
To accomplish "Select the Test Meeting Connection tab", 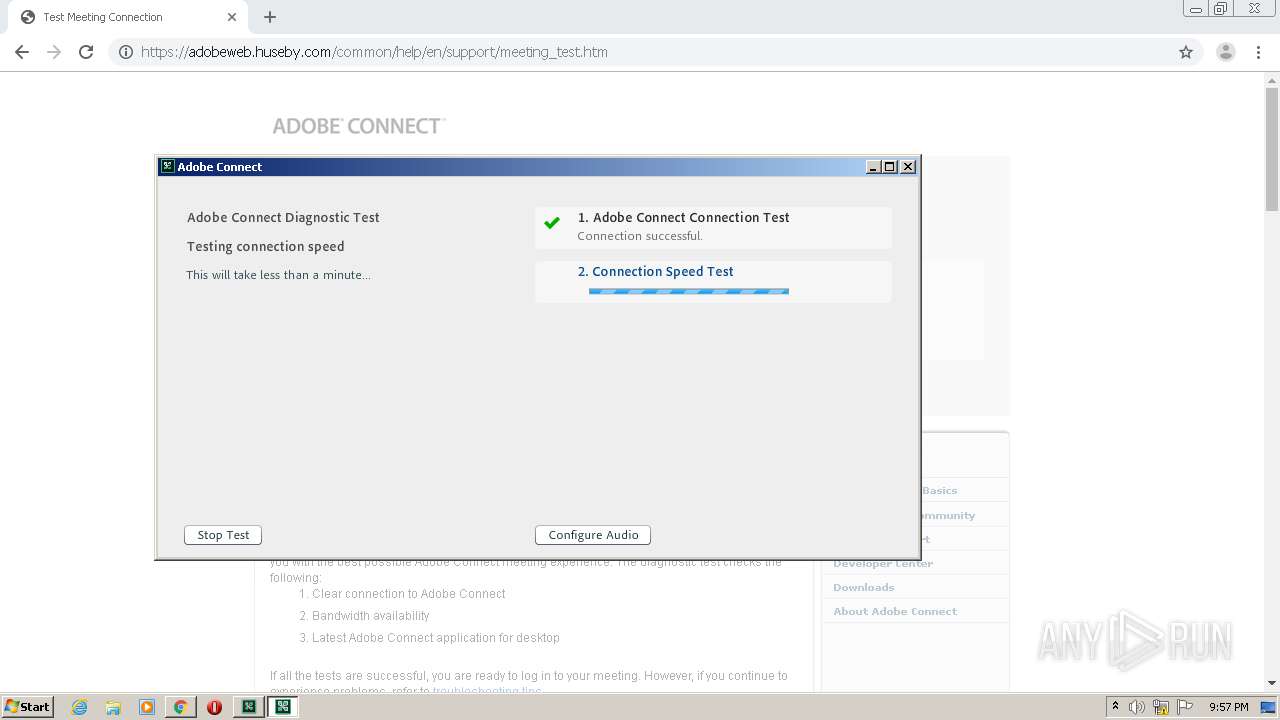I will tap(126, 17).
